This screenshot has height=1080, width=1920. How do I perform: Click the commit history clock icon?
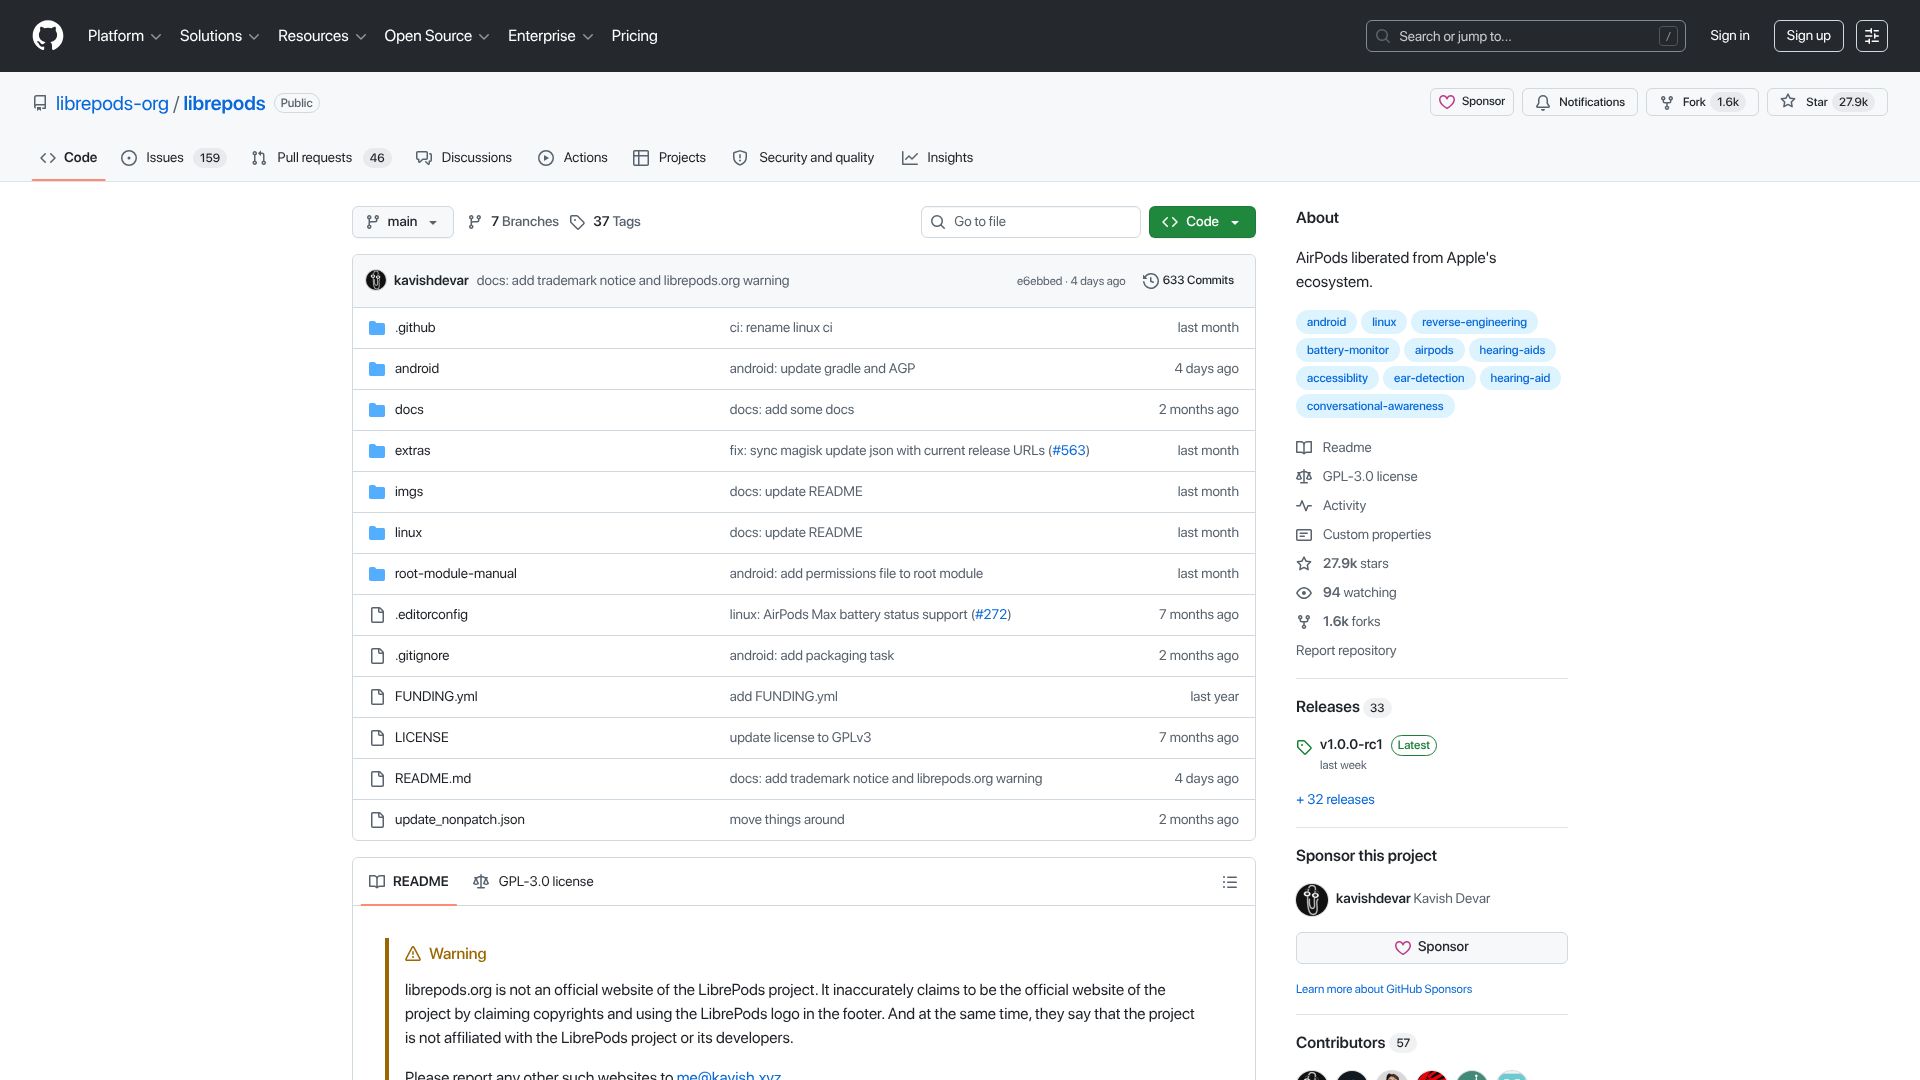(x=1150, y=281)
